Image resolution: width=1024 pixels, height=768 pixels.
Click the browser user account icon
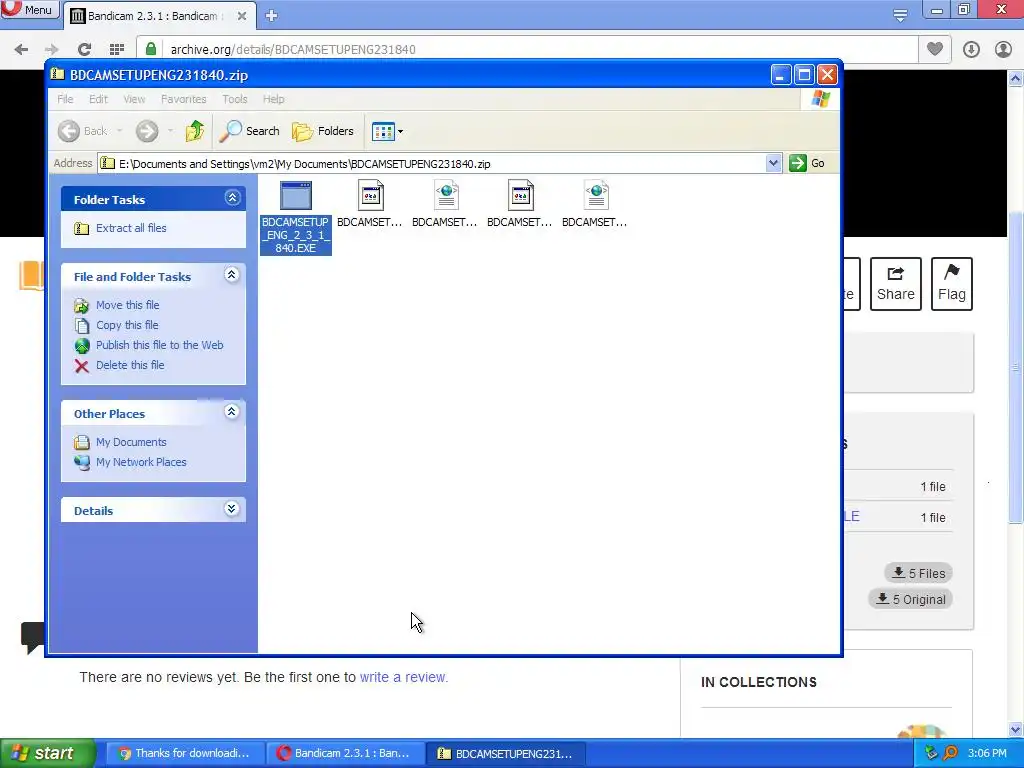click(x=1003, y=49)
